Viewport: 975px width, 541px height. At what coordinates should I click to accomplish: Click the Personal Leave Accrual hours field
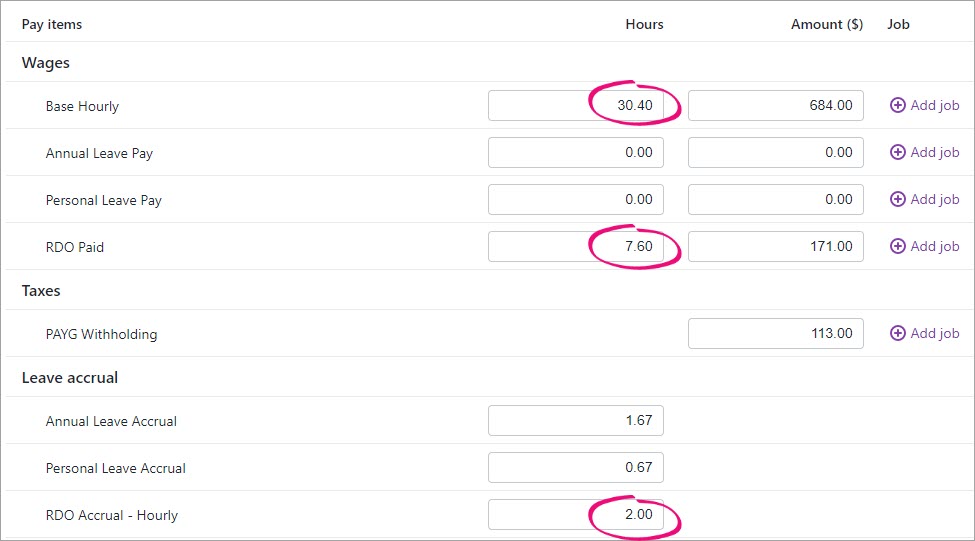(x=575, y=467)
